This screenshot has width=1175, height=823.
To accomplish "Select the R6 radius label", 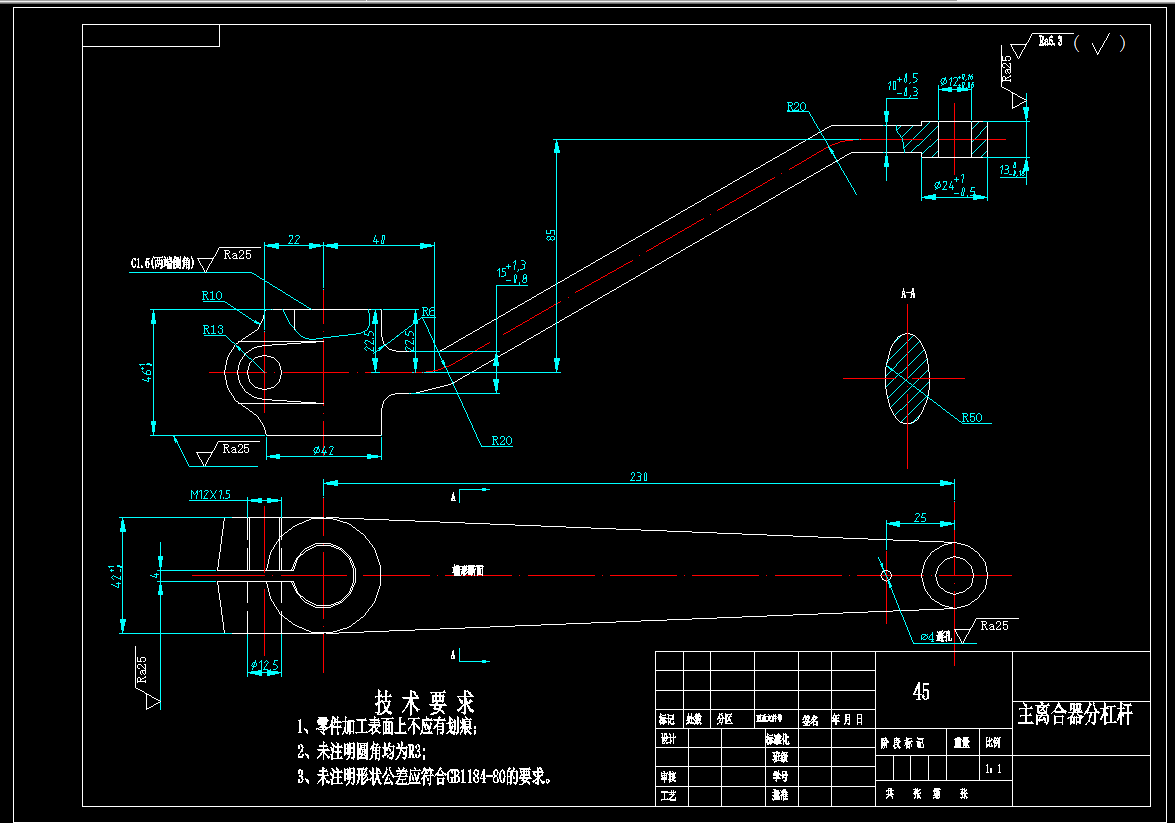I will [428, 312].
